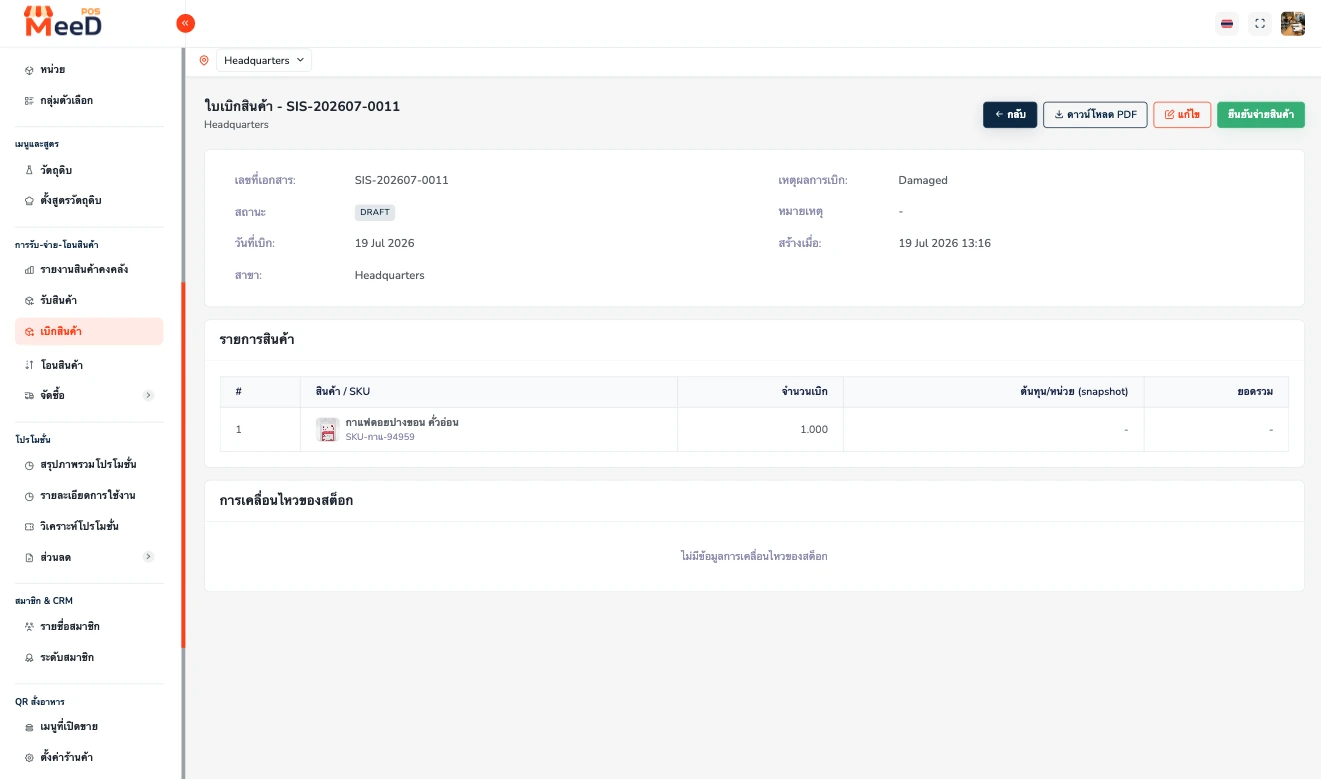Click the กลับ back button
The image size is (1321, 779).
(1010, 115)
